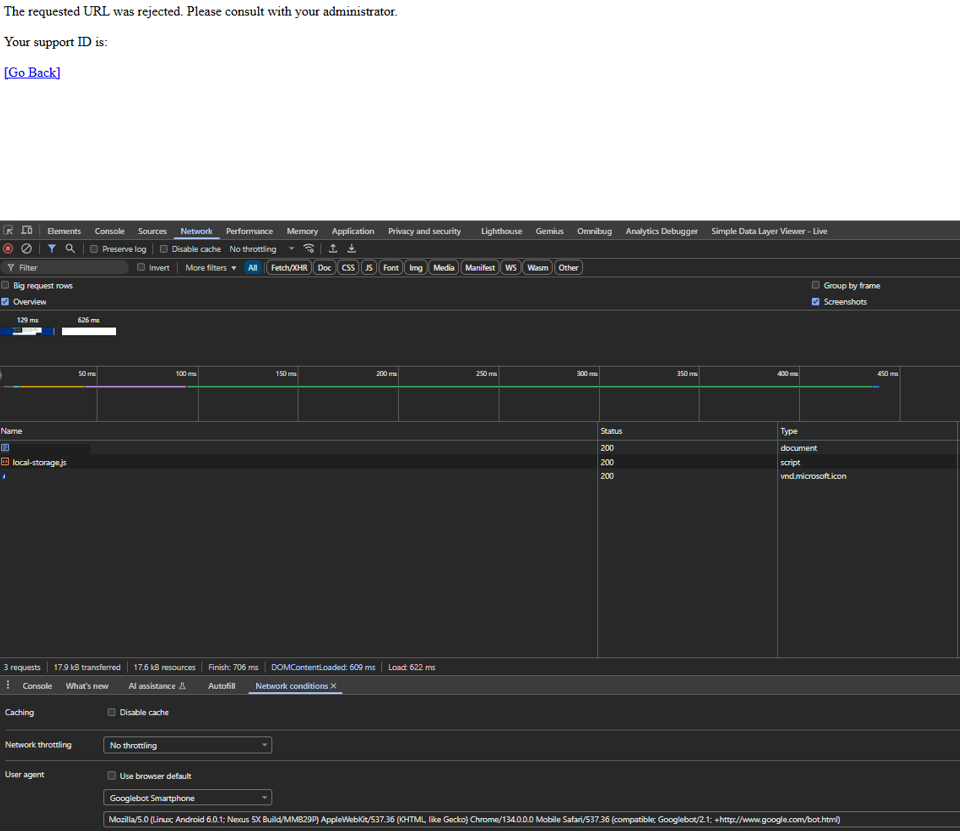Toggle the network filter funnel icon
Viewport: 960px width, 831px height.
[x=52, y=249]
